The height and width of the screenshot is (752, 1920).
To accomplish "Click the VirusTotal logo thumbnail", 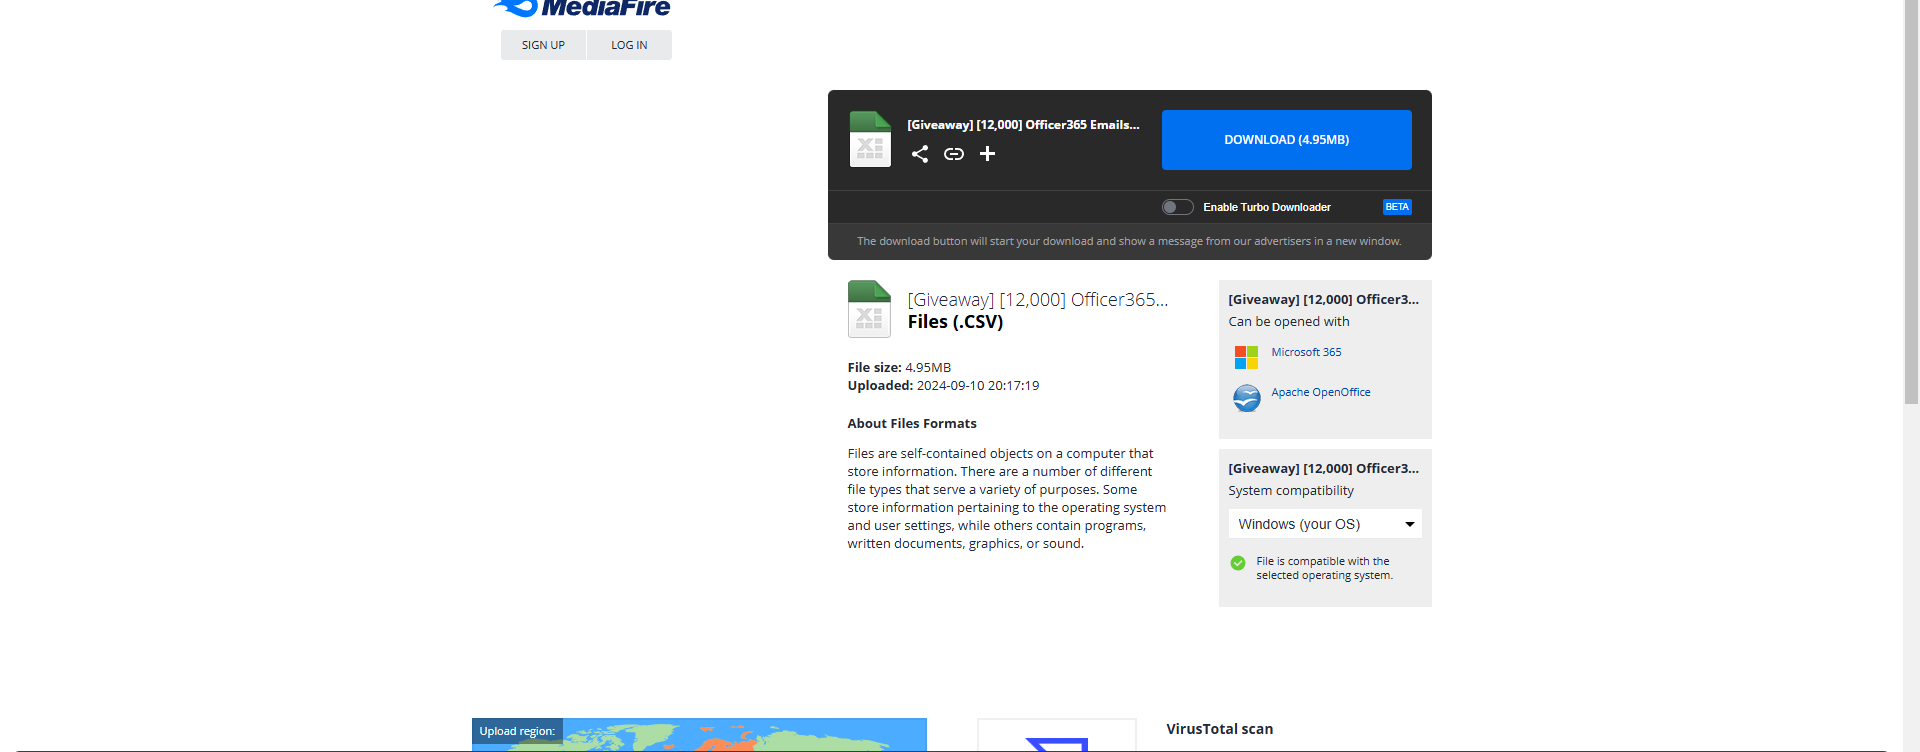I will pyautogui.click(x=1057, y=736).
